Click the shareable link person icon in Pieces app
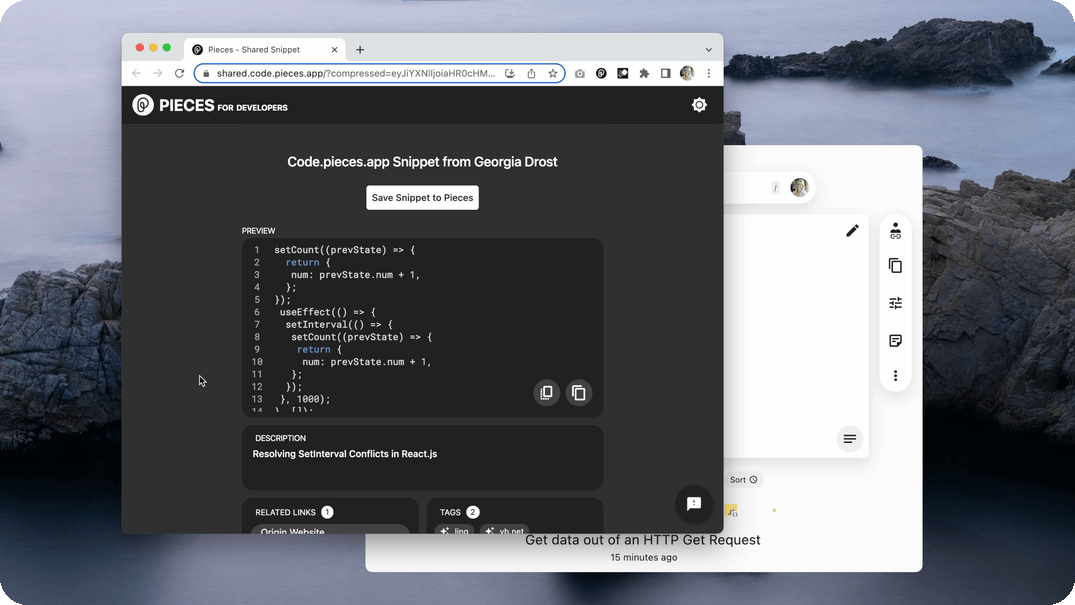Viewport: 1075px width, 605px height. (x=895, y=230)
